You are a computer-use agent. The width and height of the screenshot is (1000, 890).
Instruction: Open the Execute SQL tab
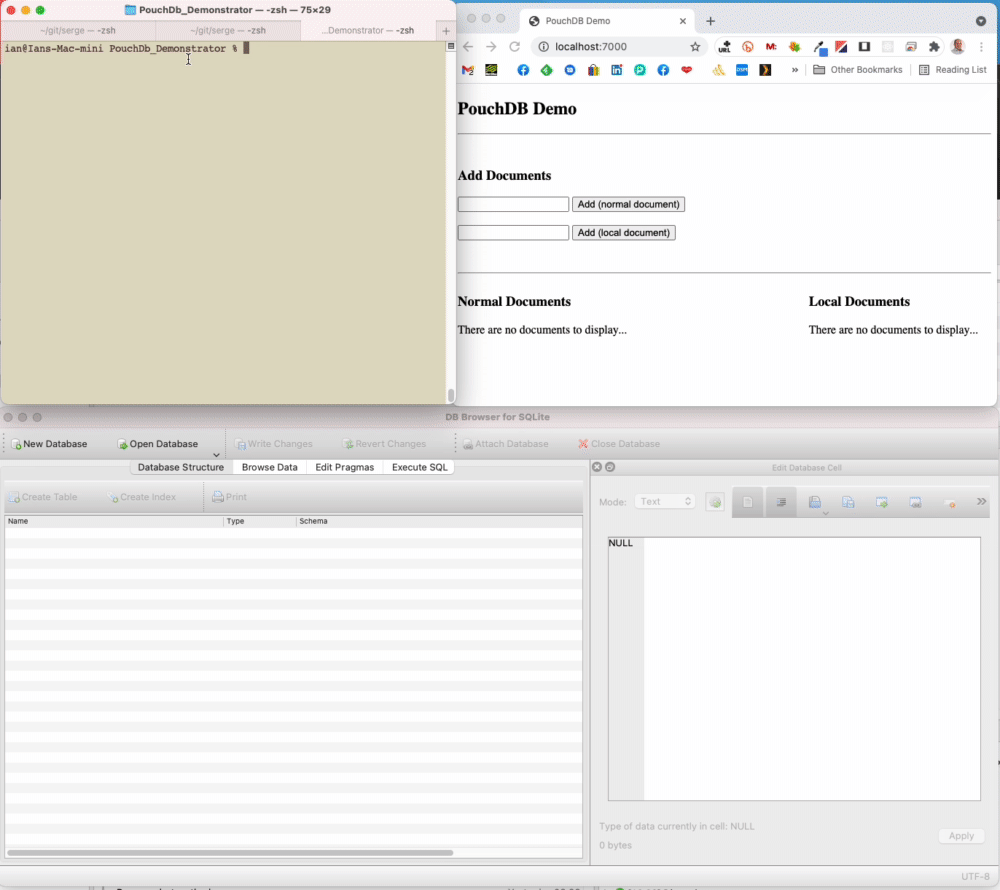pos(420,467)
